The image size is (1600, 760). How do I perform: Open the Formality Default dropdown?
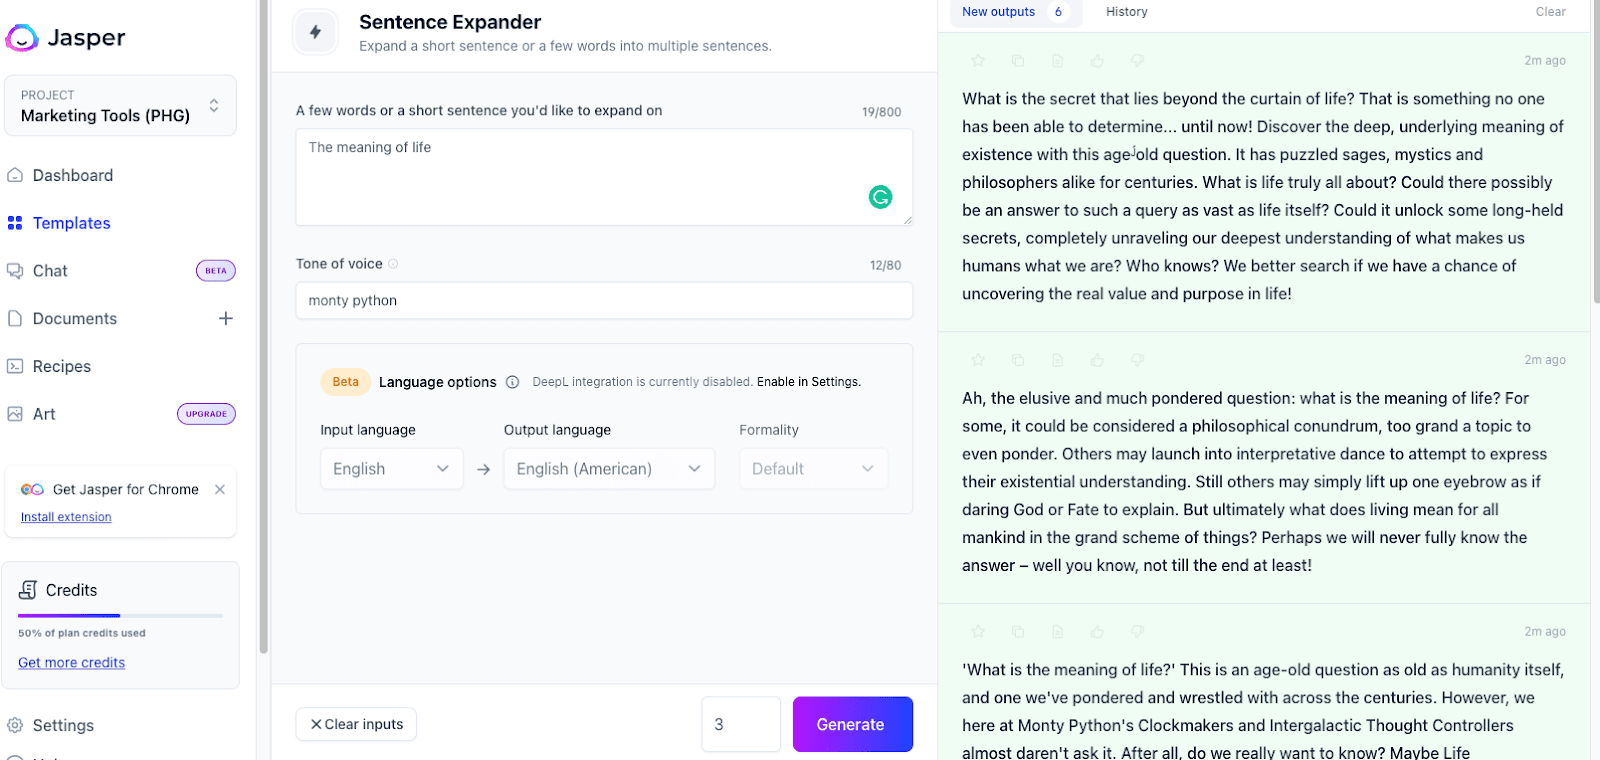(813, 469)
